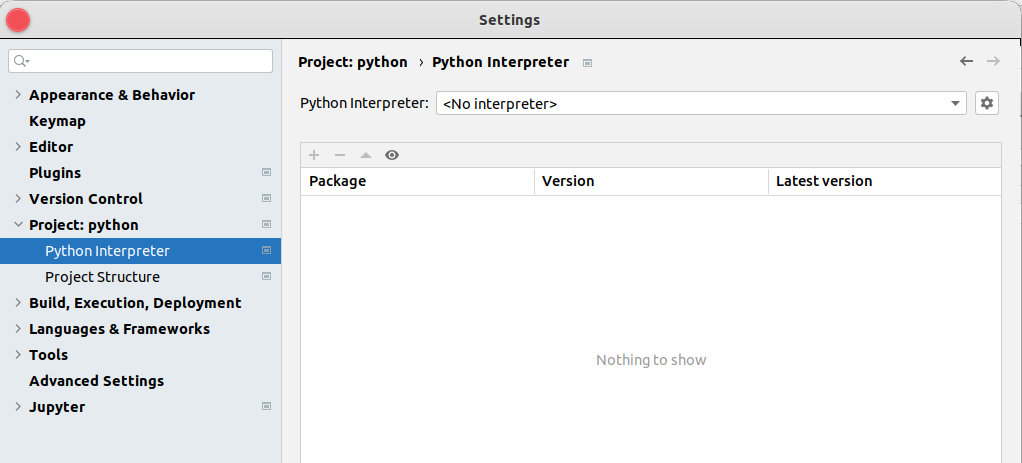Expand Build, Execution, Deployment section
1022x463 pixels.
18,303
